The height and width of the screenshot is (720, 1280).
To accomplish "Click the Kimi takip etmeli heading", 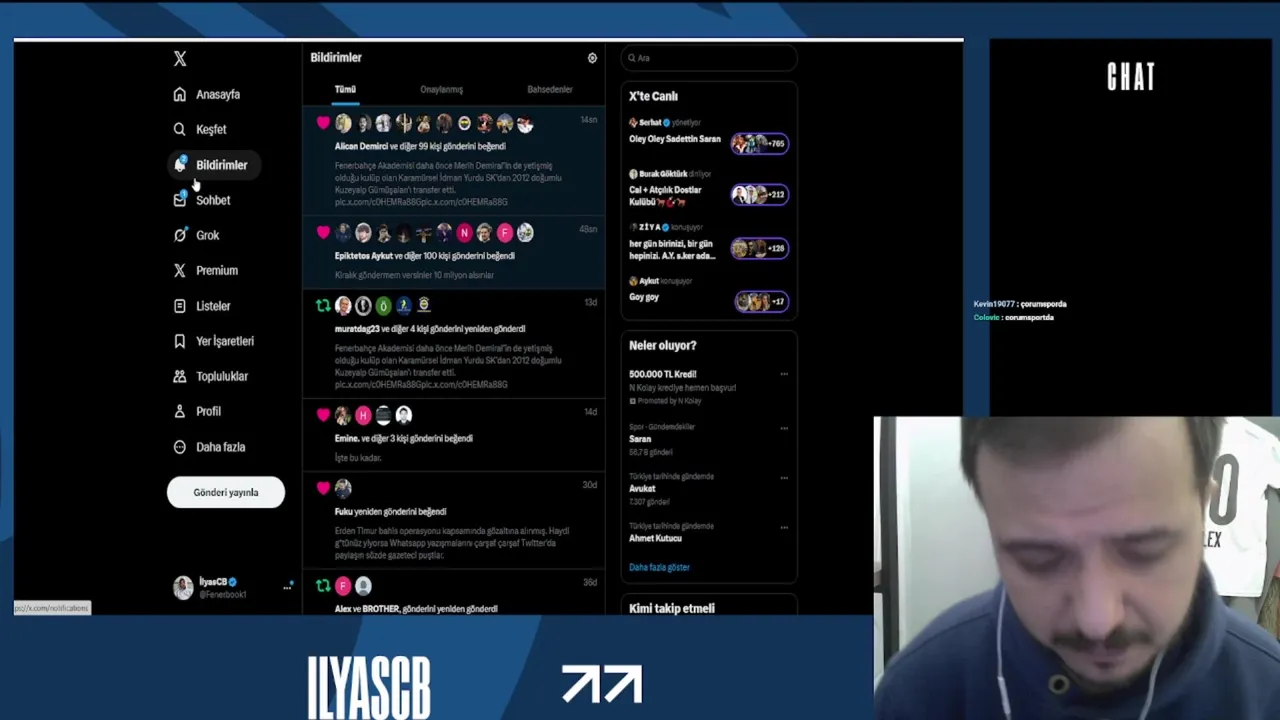I will (x=672, y=608).
